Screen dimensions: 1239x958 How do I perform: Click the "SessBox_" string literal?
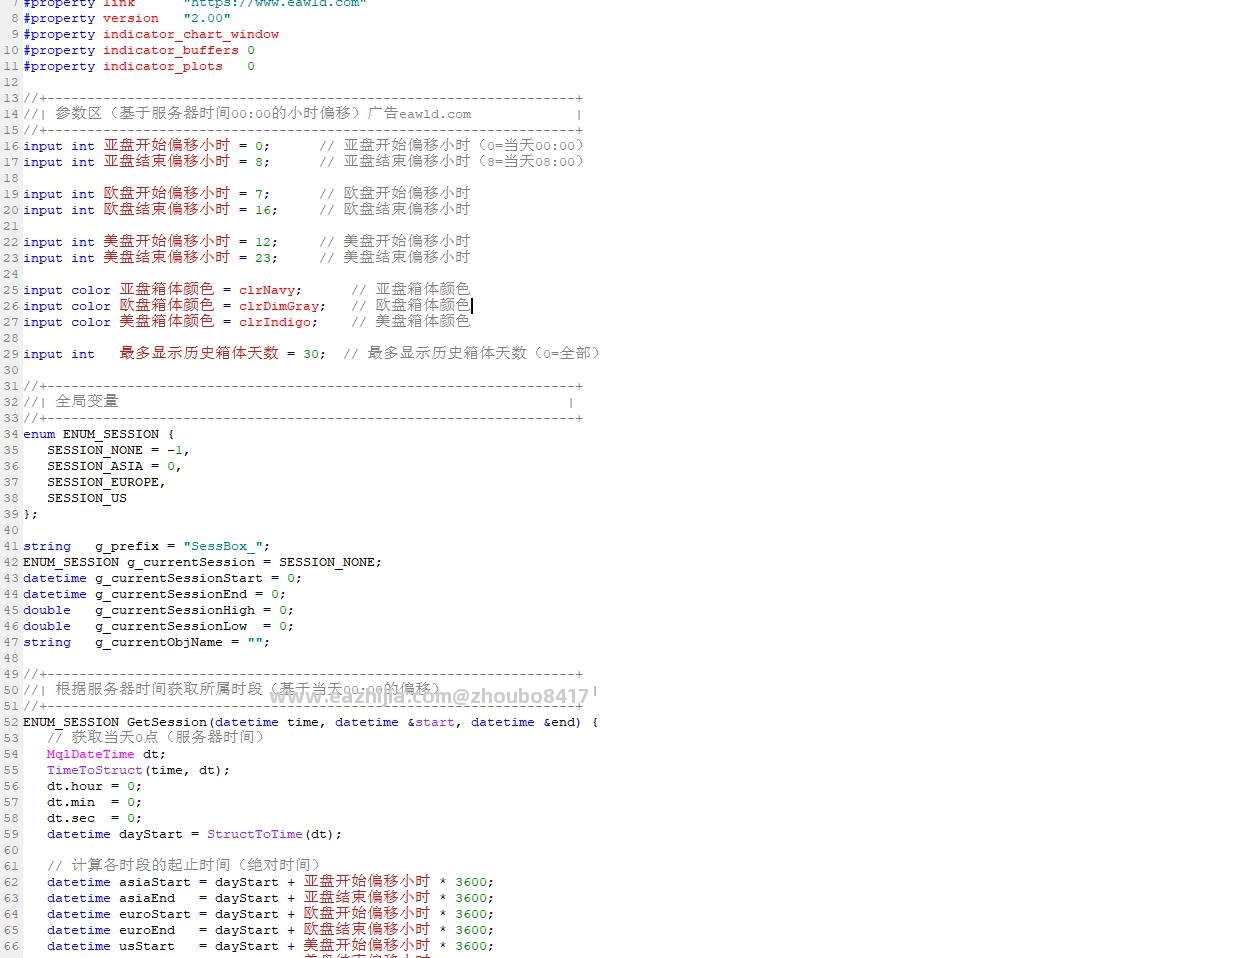click(x=223, y=546)
